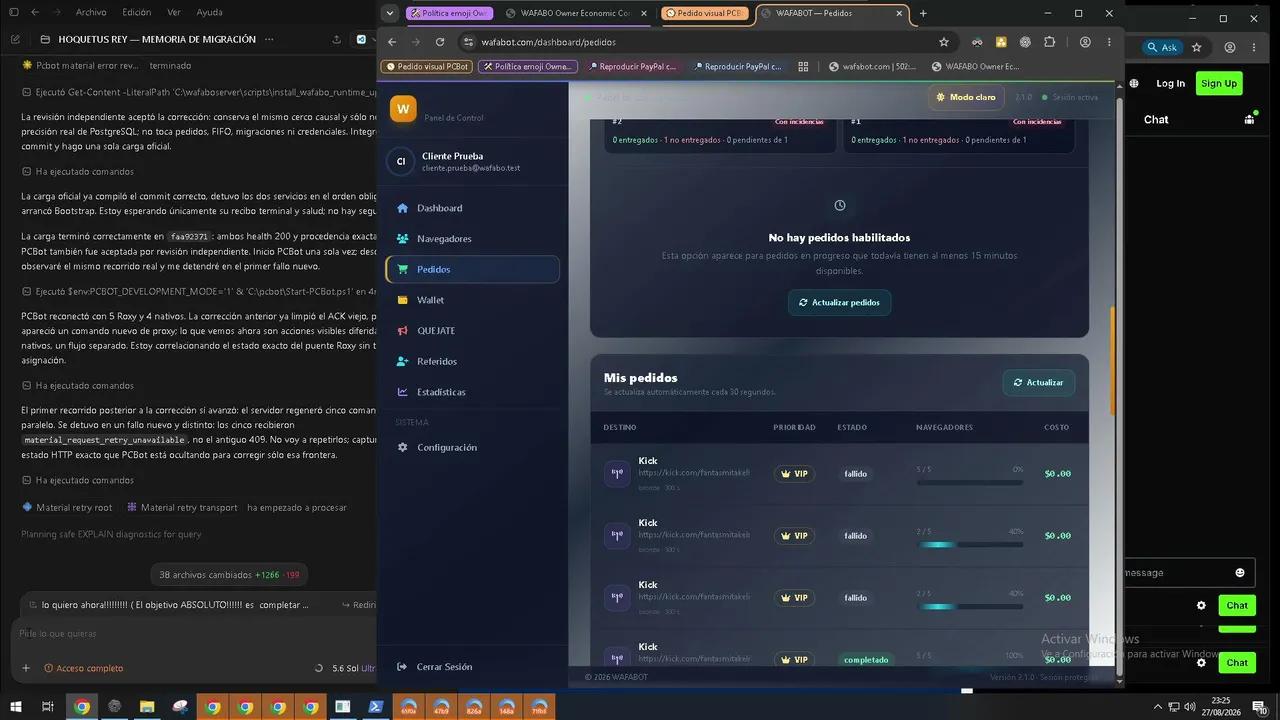Click clock icon above No hay pedidos

click(x=839, y=205)
